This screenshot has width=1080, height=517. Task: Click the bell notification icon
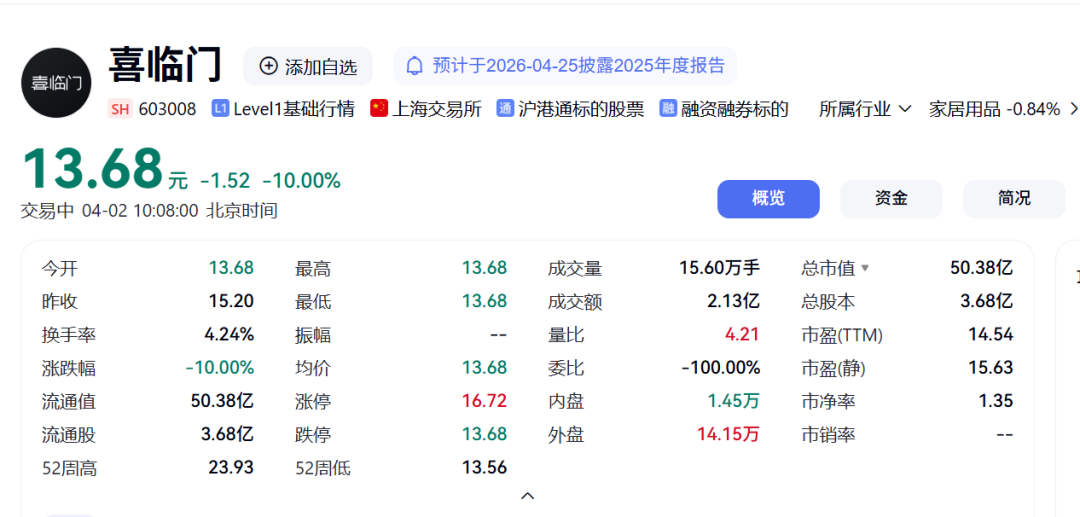[x=414, y=66]
